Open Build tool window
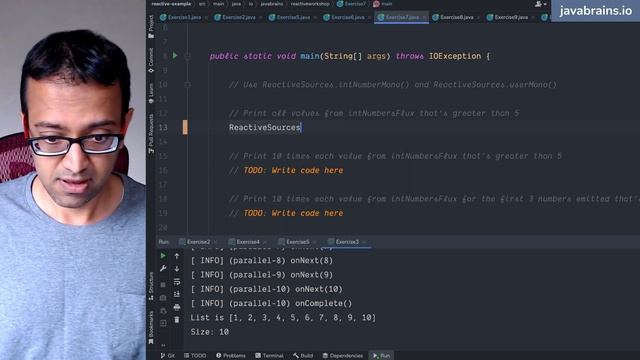This screenshot has width=640, height=360. [303, 356]
